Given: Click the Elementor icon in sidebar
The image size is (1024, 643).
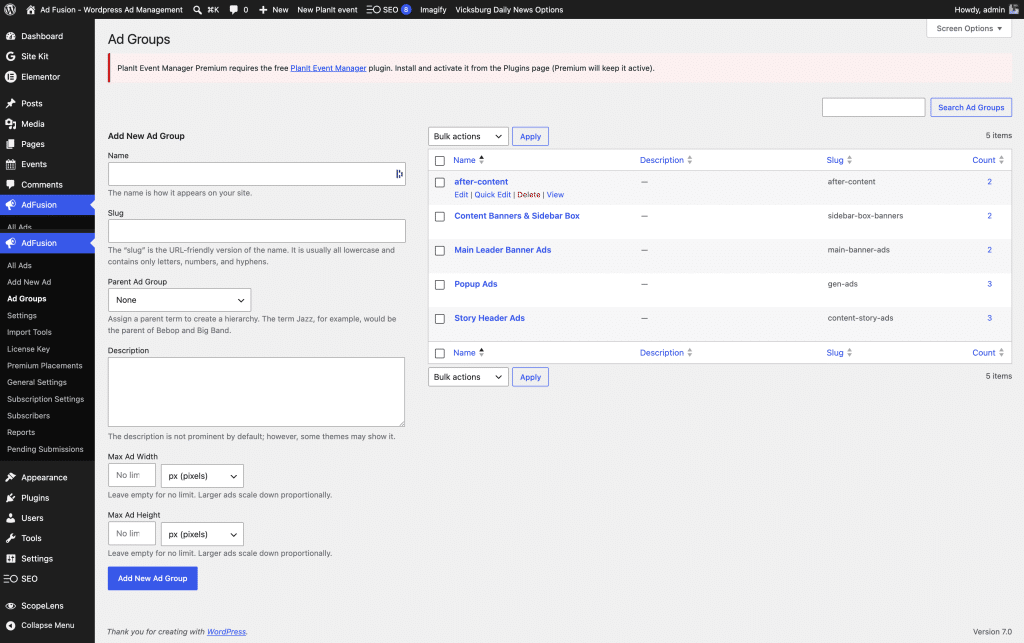Looking at the screenshot, I should click(10, 76).
